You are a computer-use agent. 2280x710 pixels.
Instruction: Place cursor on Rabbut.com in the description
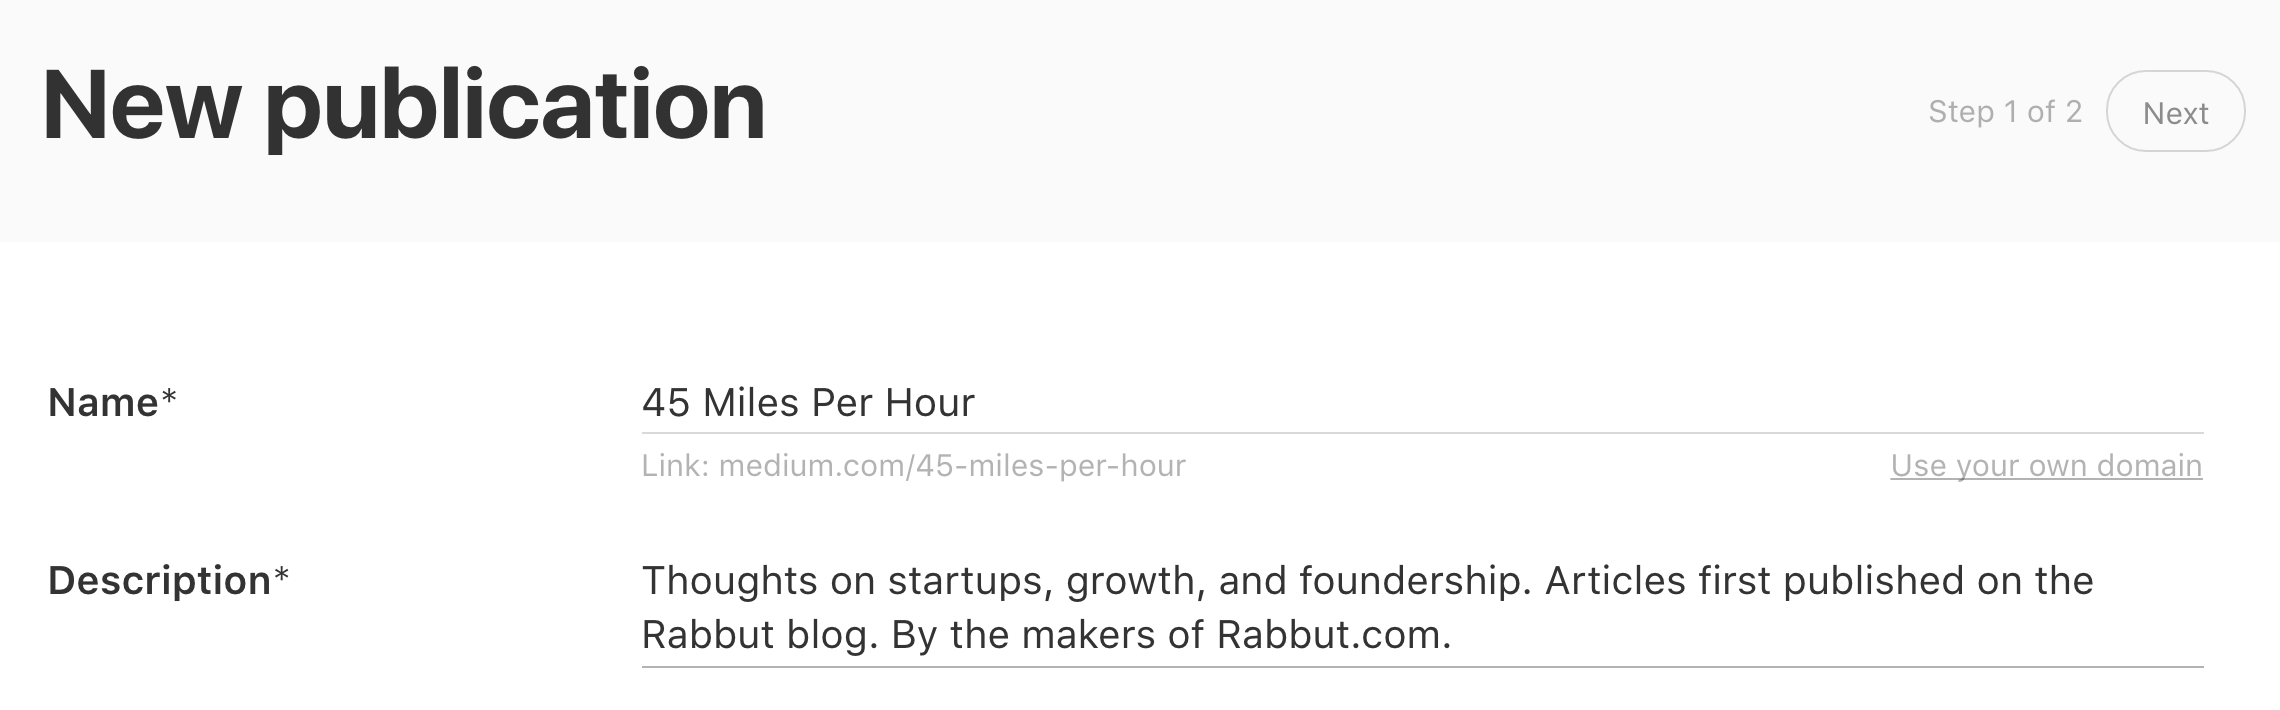[x=1332, y=635]
